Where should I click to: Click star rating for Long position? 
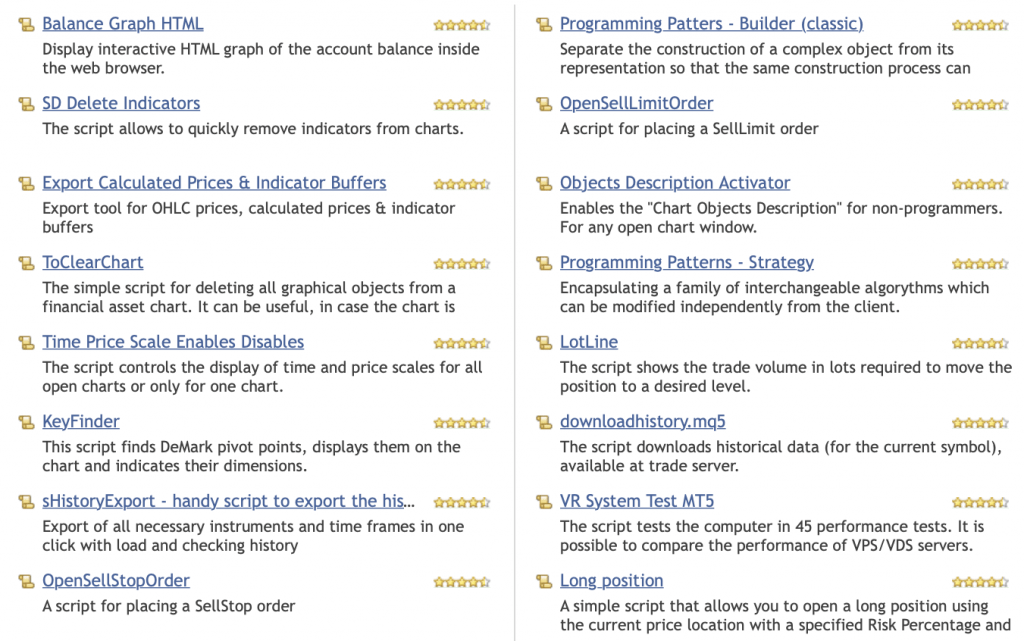click(980, 582)
